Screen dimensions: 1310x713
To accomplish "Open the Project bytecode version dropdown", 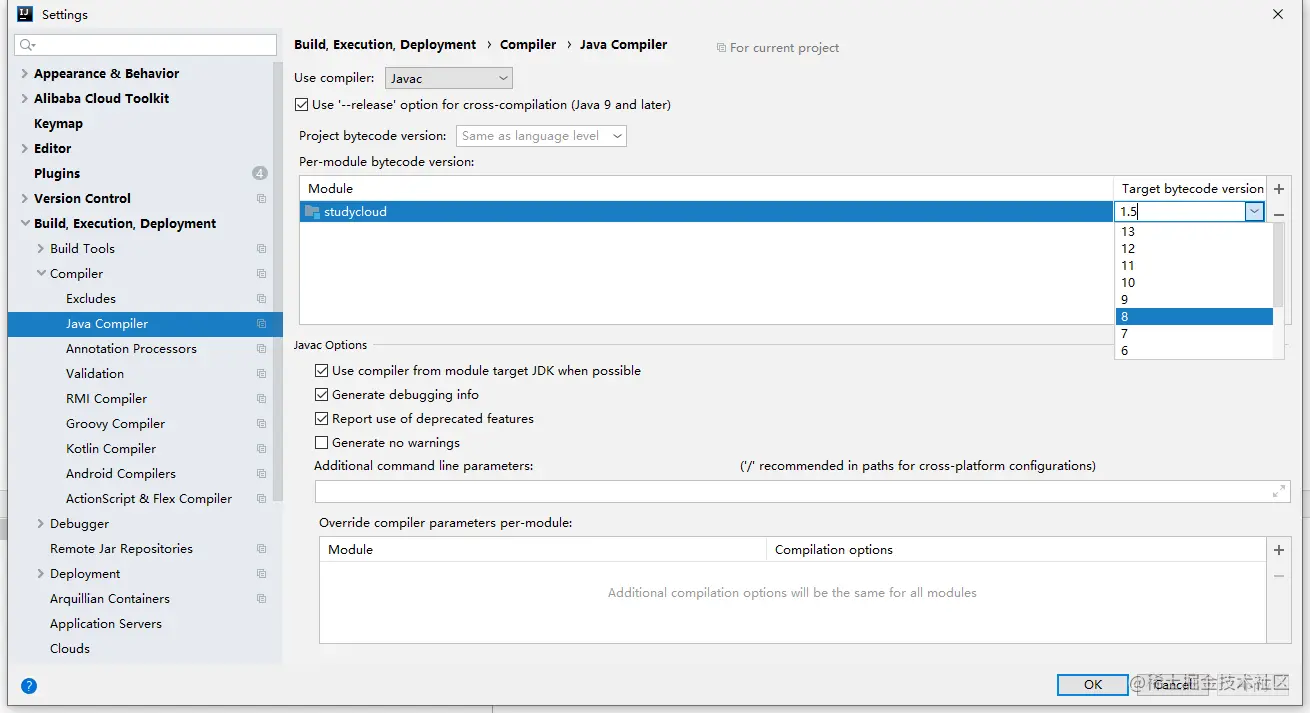I will [x=541, y=136].
